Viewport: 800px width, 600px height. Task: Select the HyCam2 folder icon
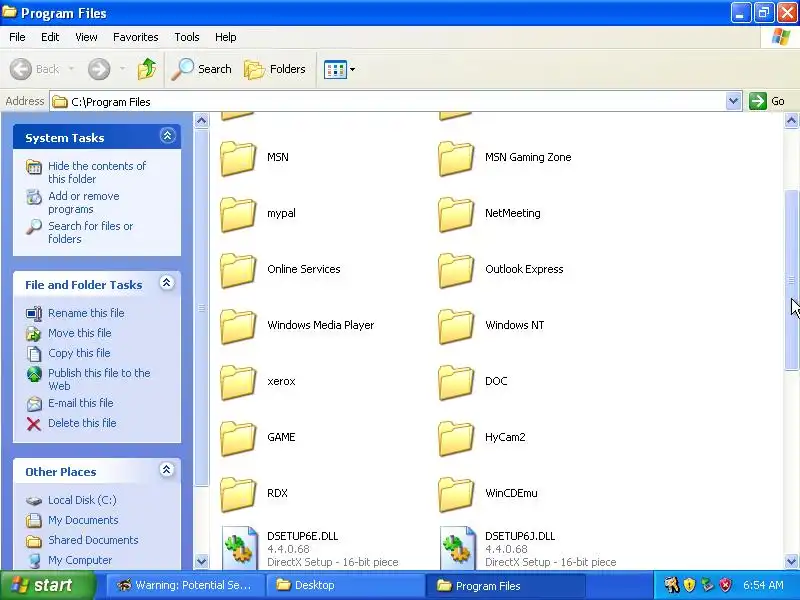456,439
